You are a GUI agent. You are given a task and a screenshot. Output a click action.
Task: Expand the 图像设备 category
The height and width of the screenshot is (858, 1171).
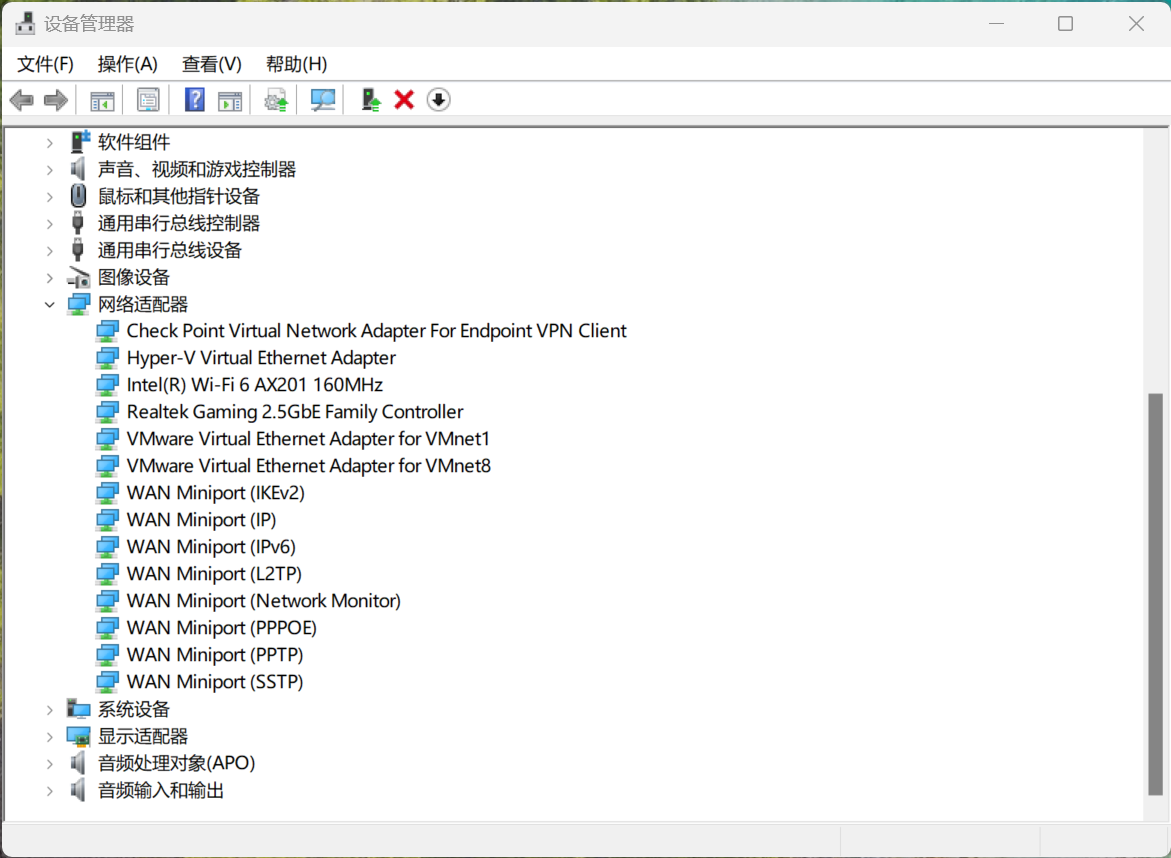point(49,278)
